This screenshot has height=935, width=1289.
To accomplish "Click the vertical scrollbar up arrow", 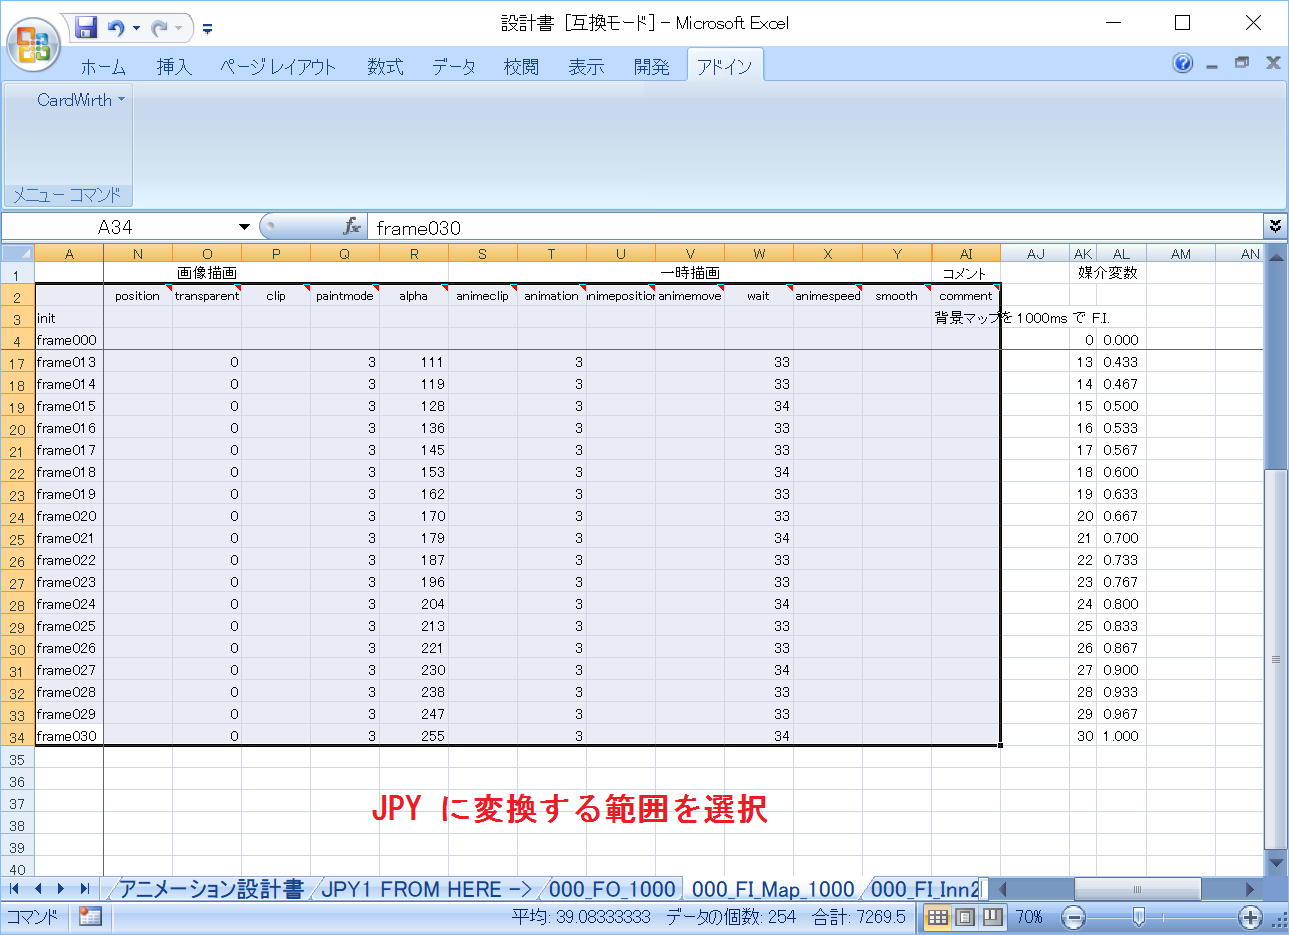I will coord(1275,255).
